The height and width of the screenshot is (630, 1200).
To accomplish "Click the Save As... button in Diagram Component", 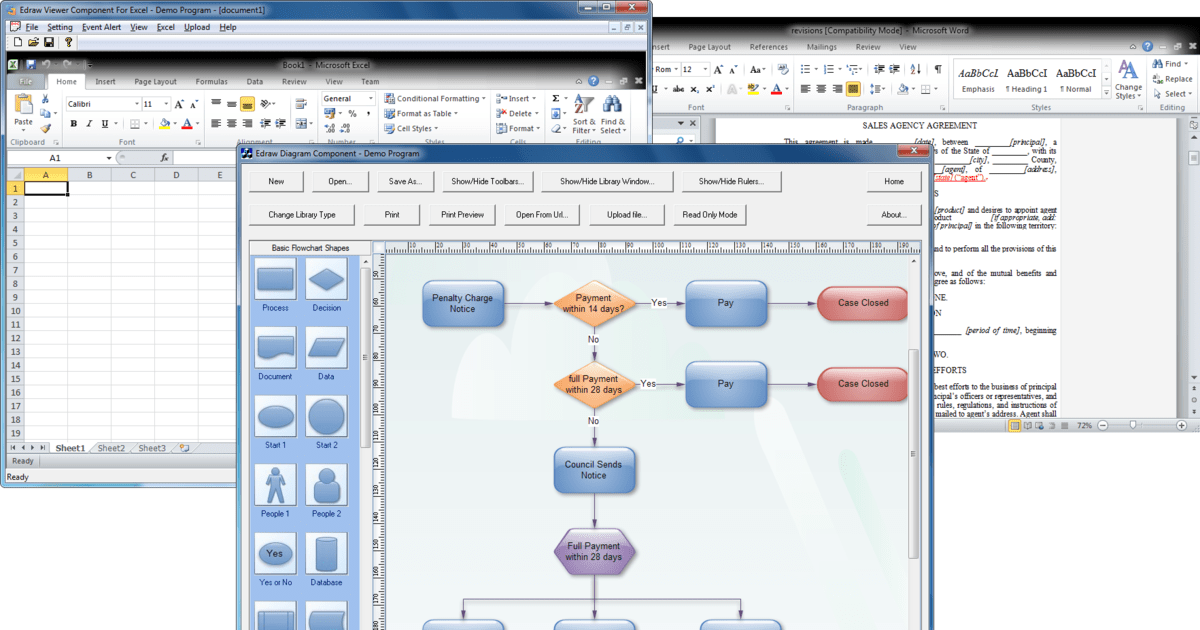I will (404, 182).
